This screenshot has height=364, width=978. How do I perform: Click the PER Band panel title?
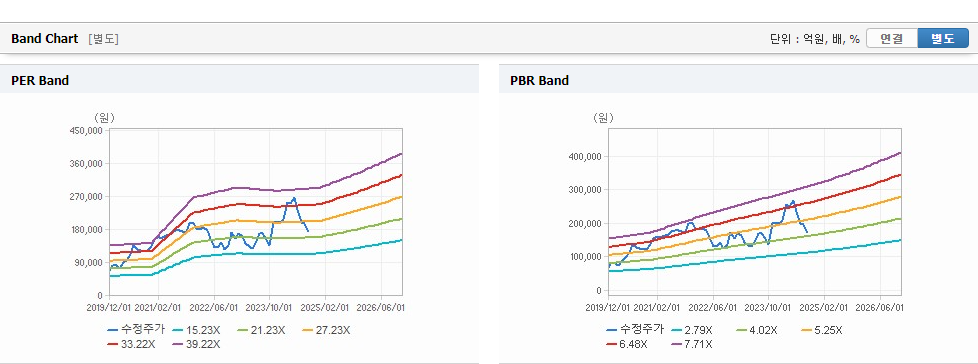[x=40, y=80]
